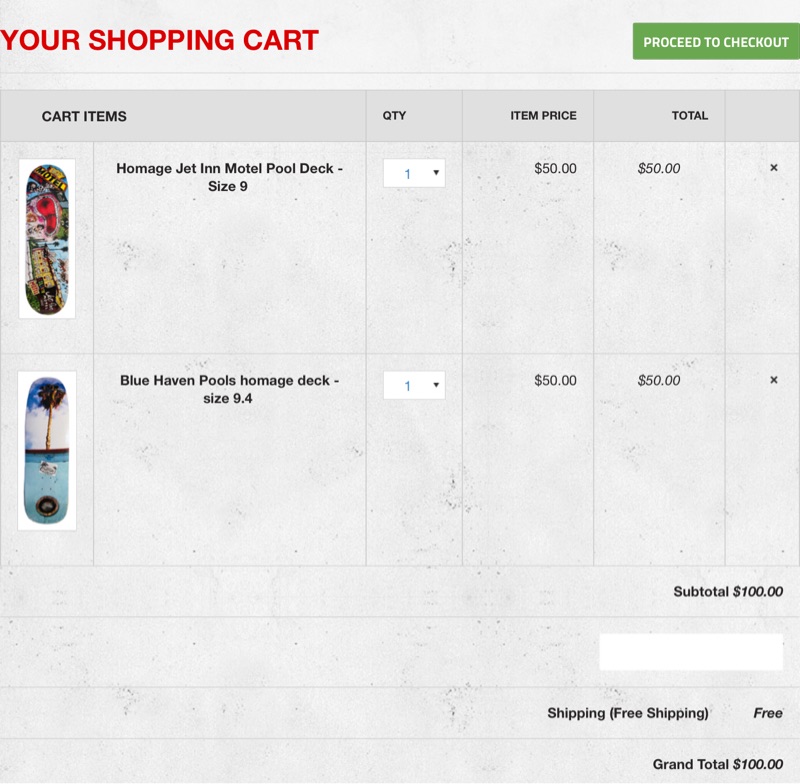Click the Grand Total $100.00 line
Image resolution: width=800 pixels, height=784 pixels.
point(717,764)
